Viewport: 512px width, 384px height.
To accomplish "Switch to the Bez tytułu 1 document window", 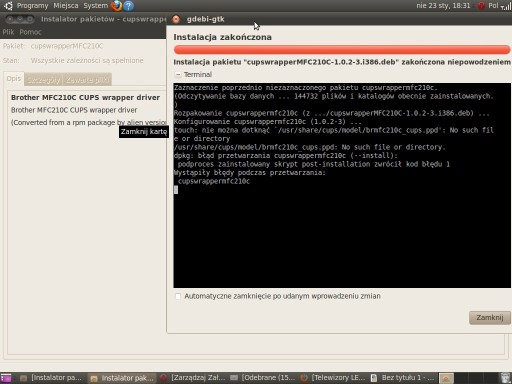I will (403, 378).
